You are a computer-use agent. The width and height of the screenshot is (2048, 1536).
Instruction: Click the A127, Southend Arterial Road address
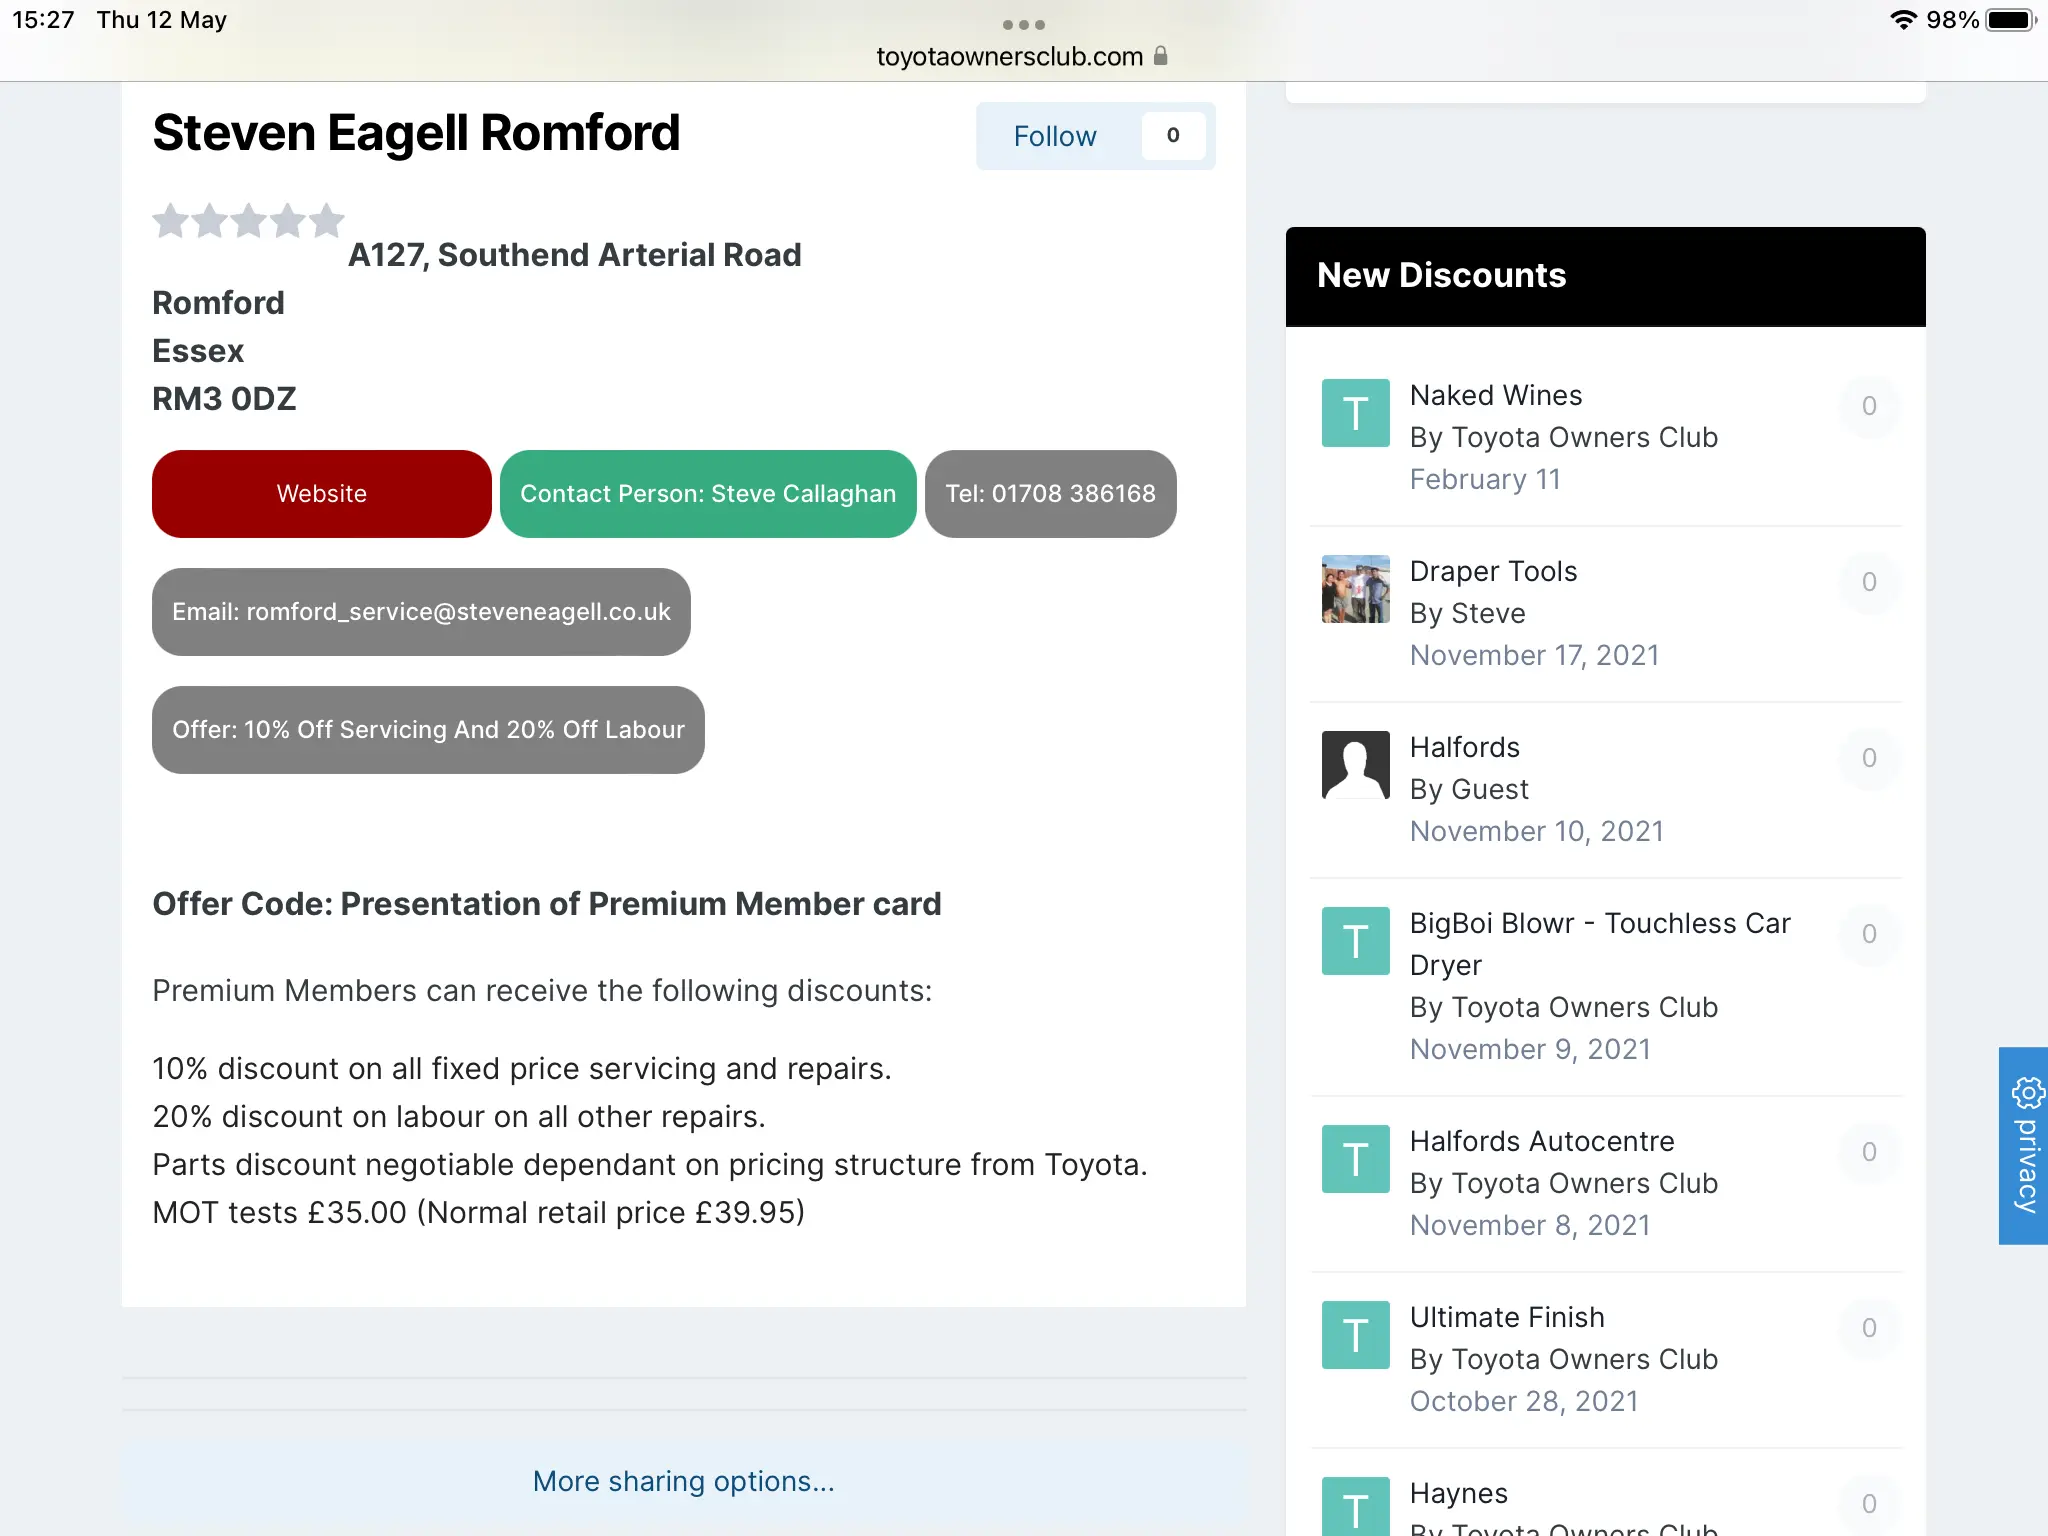pos(575,255)
